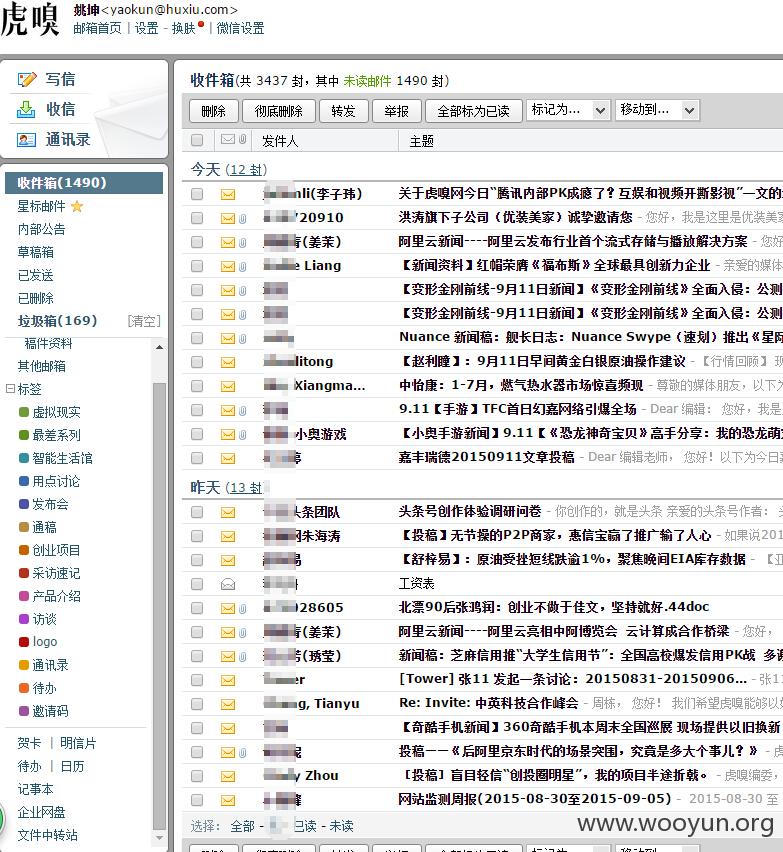Click the envelope column header icon
783x852 pixels.
228,139
